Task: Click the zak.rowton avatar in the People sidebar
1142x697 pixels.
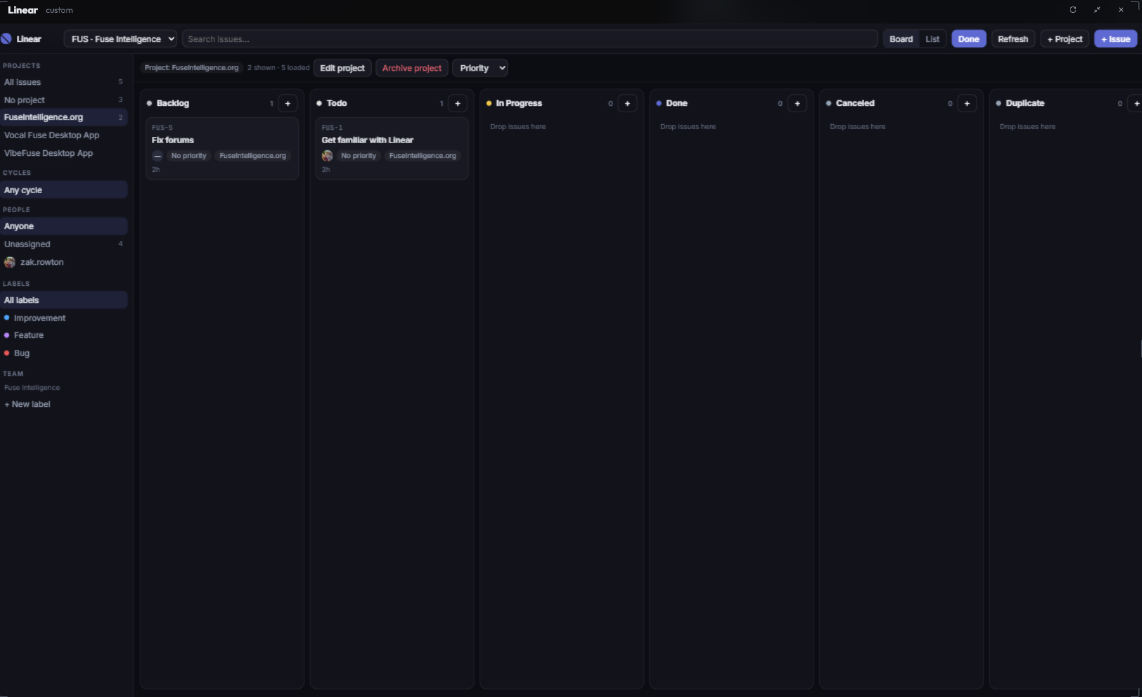Action: [9, 262]
